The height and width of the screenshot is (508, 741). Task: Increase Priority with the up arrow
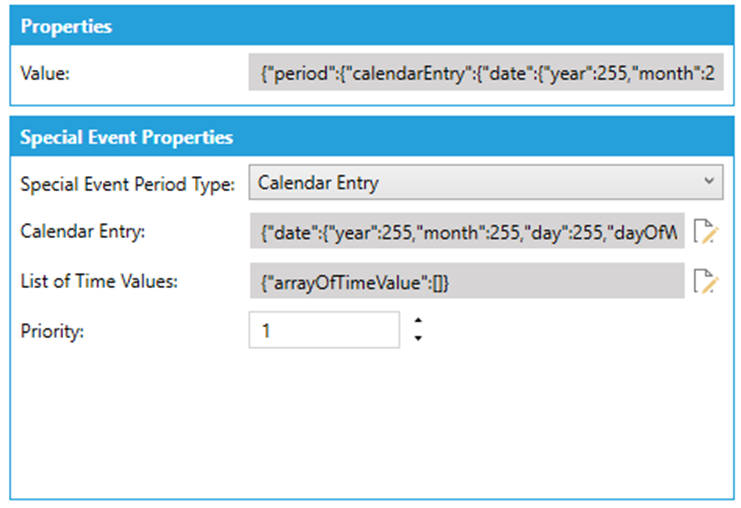pos(418,321)
